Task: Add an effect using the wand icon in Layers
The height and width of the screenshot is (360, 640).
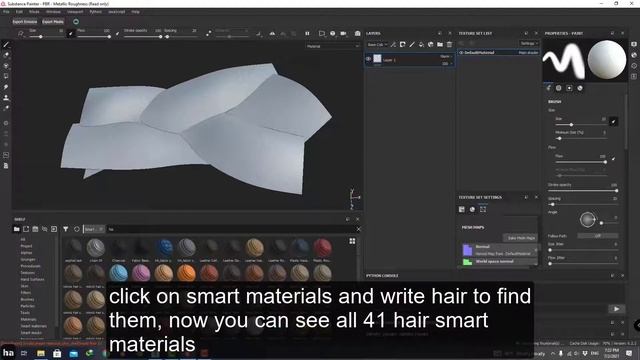Action: [x=393, y=44]
